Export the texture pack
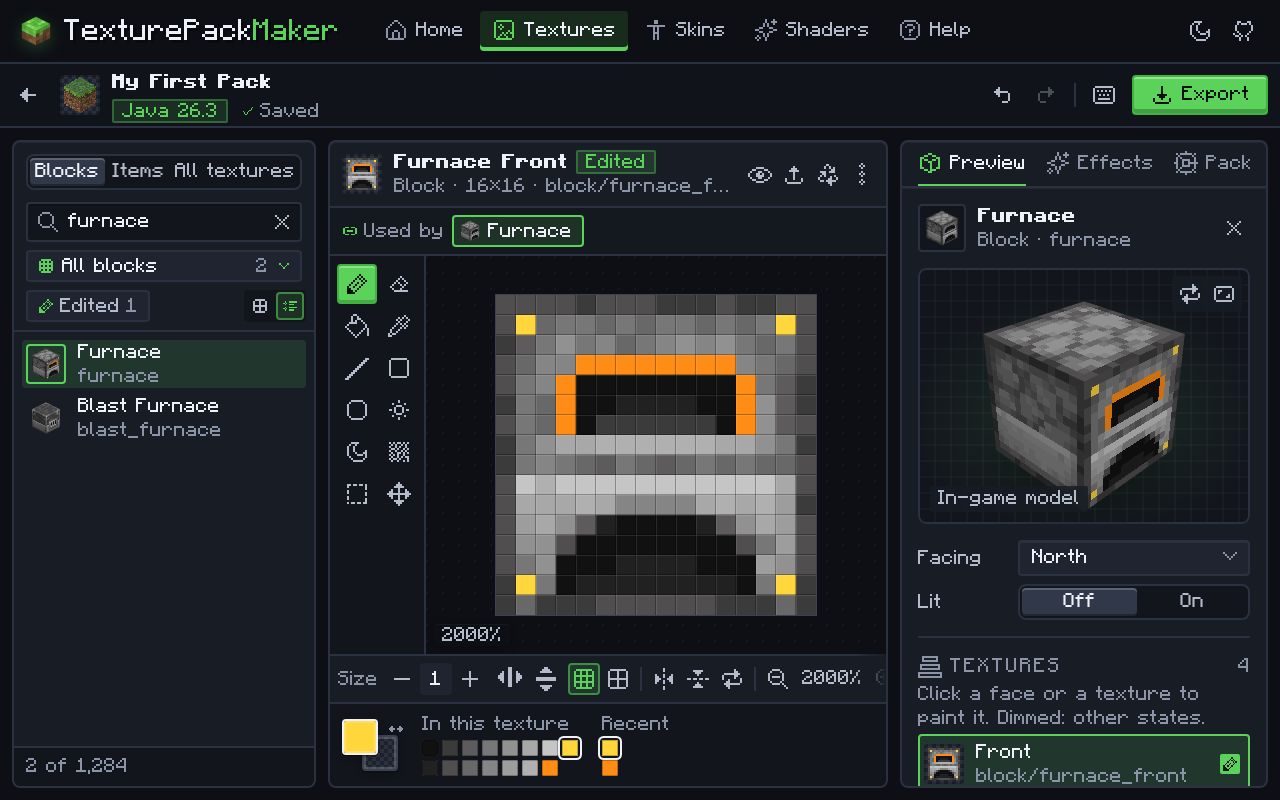This screenshot has width=1280, height=800. pos(1199,95)
